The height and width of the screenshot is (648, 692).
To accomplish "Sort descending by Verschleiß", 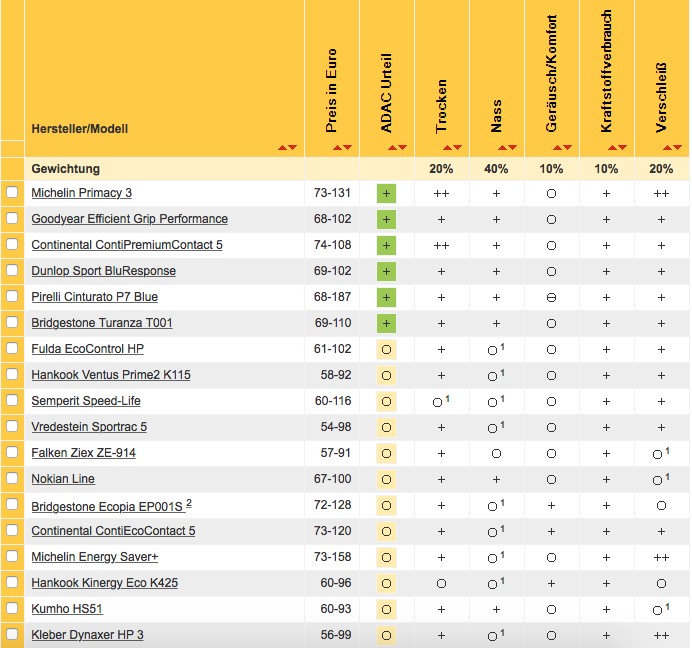I will (x=677, y=147).
